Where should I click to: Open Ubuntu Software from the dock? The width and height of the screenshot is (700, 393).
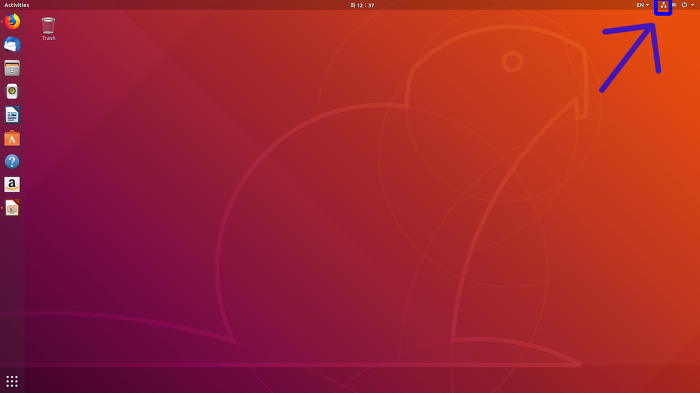click(12, 138)
